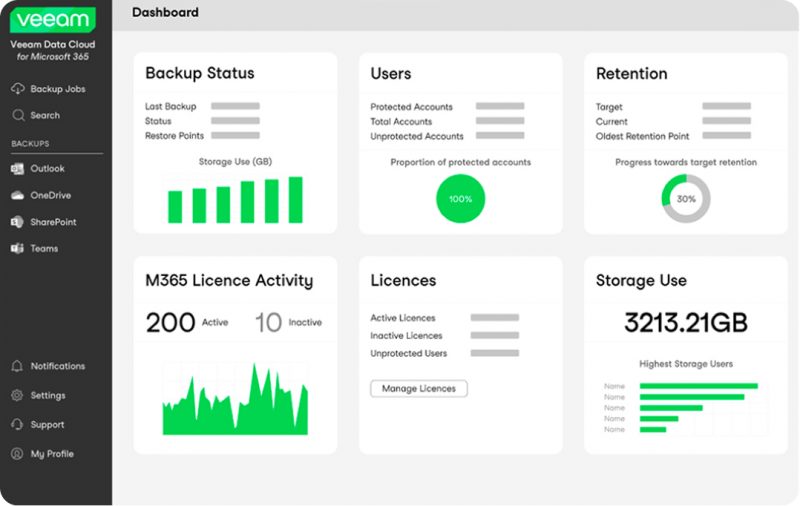This screenshot has width=800, height=506.
Task: Click the Search magnifier icon
Action: (18, 115)
